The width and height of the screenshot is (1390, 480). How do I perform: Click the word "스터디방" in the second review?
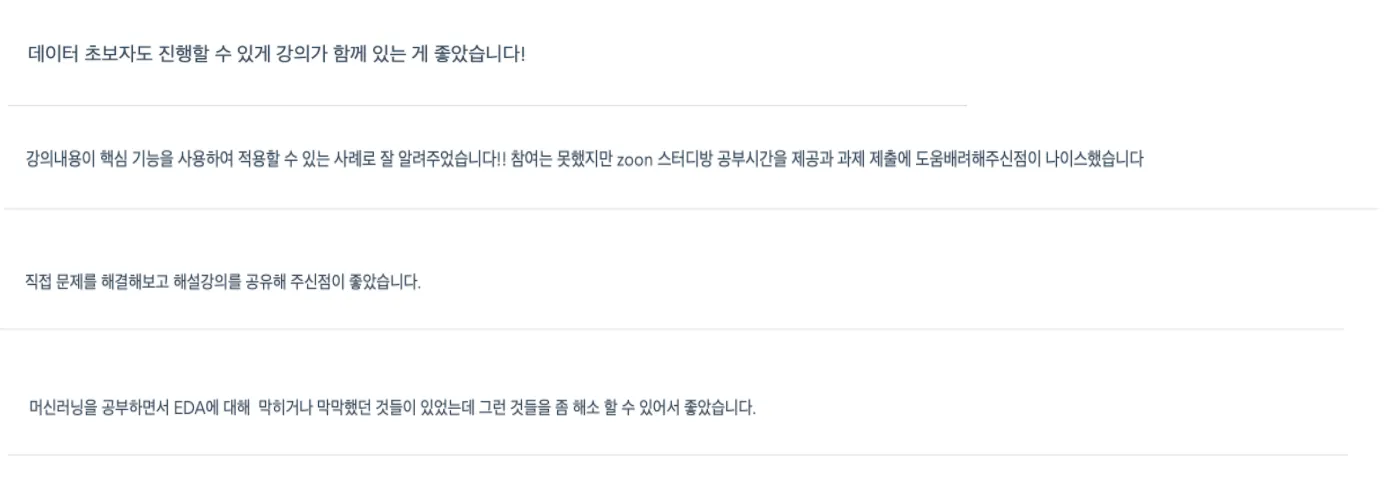coord(683,160)
